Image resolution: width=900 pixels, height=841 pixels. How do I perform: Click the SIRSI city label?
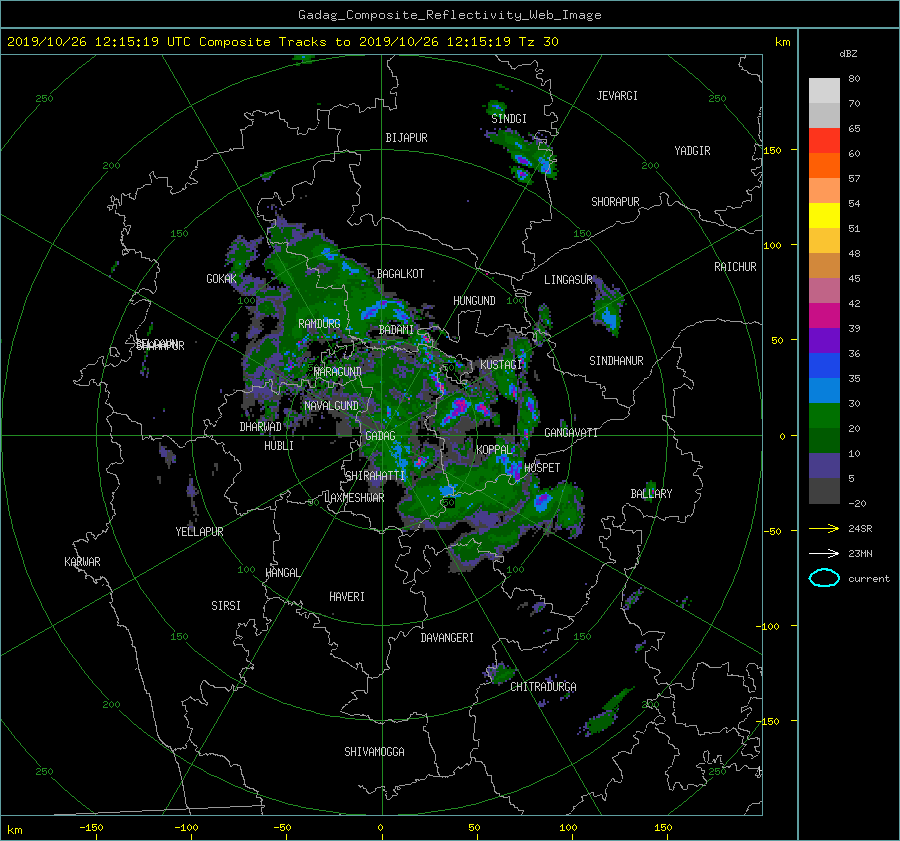(x=226, y=606)
